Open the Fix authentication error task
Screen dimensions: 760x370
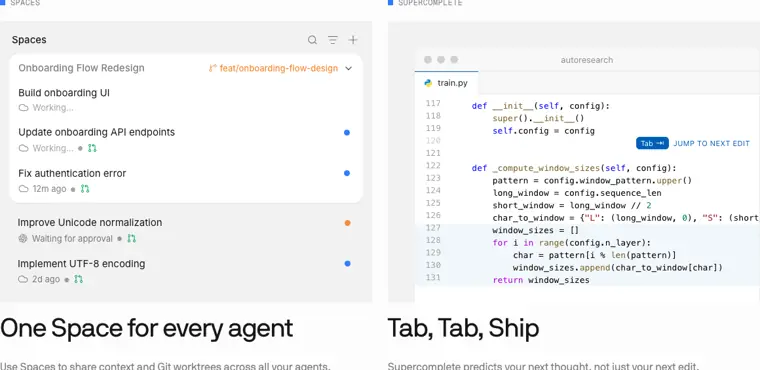tap(72, 173)
